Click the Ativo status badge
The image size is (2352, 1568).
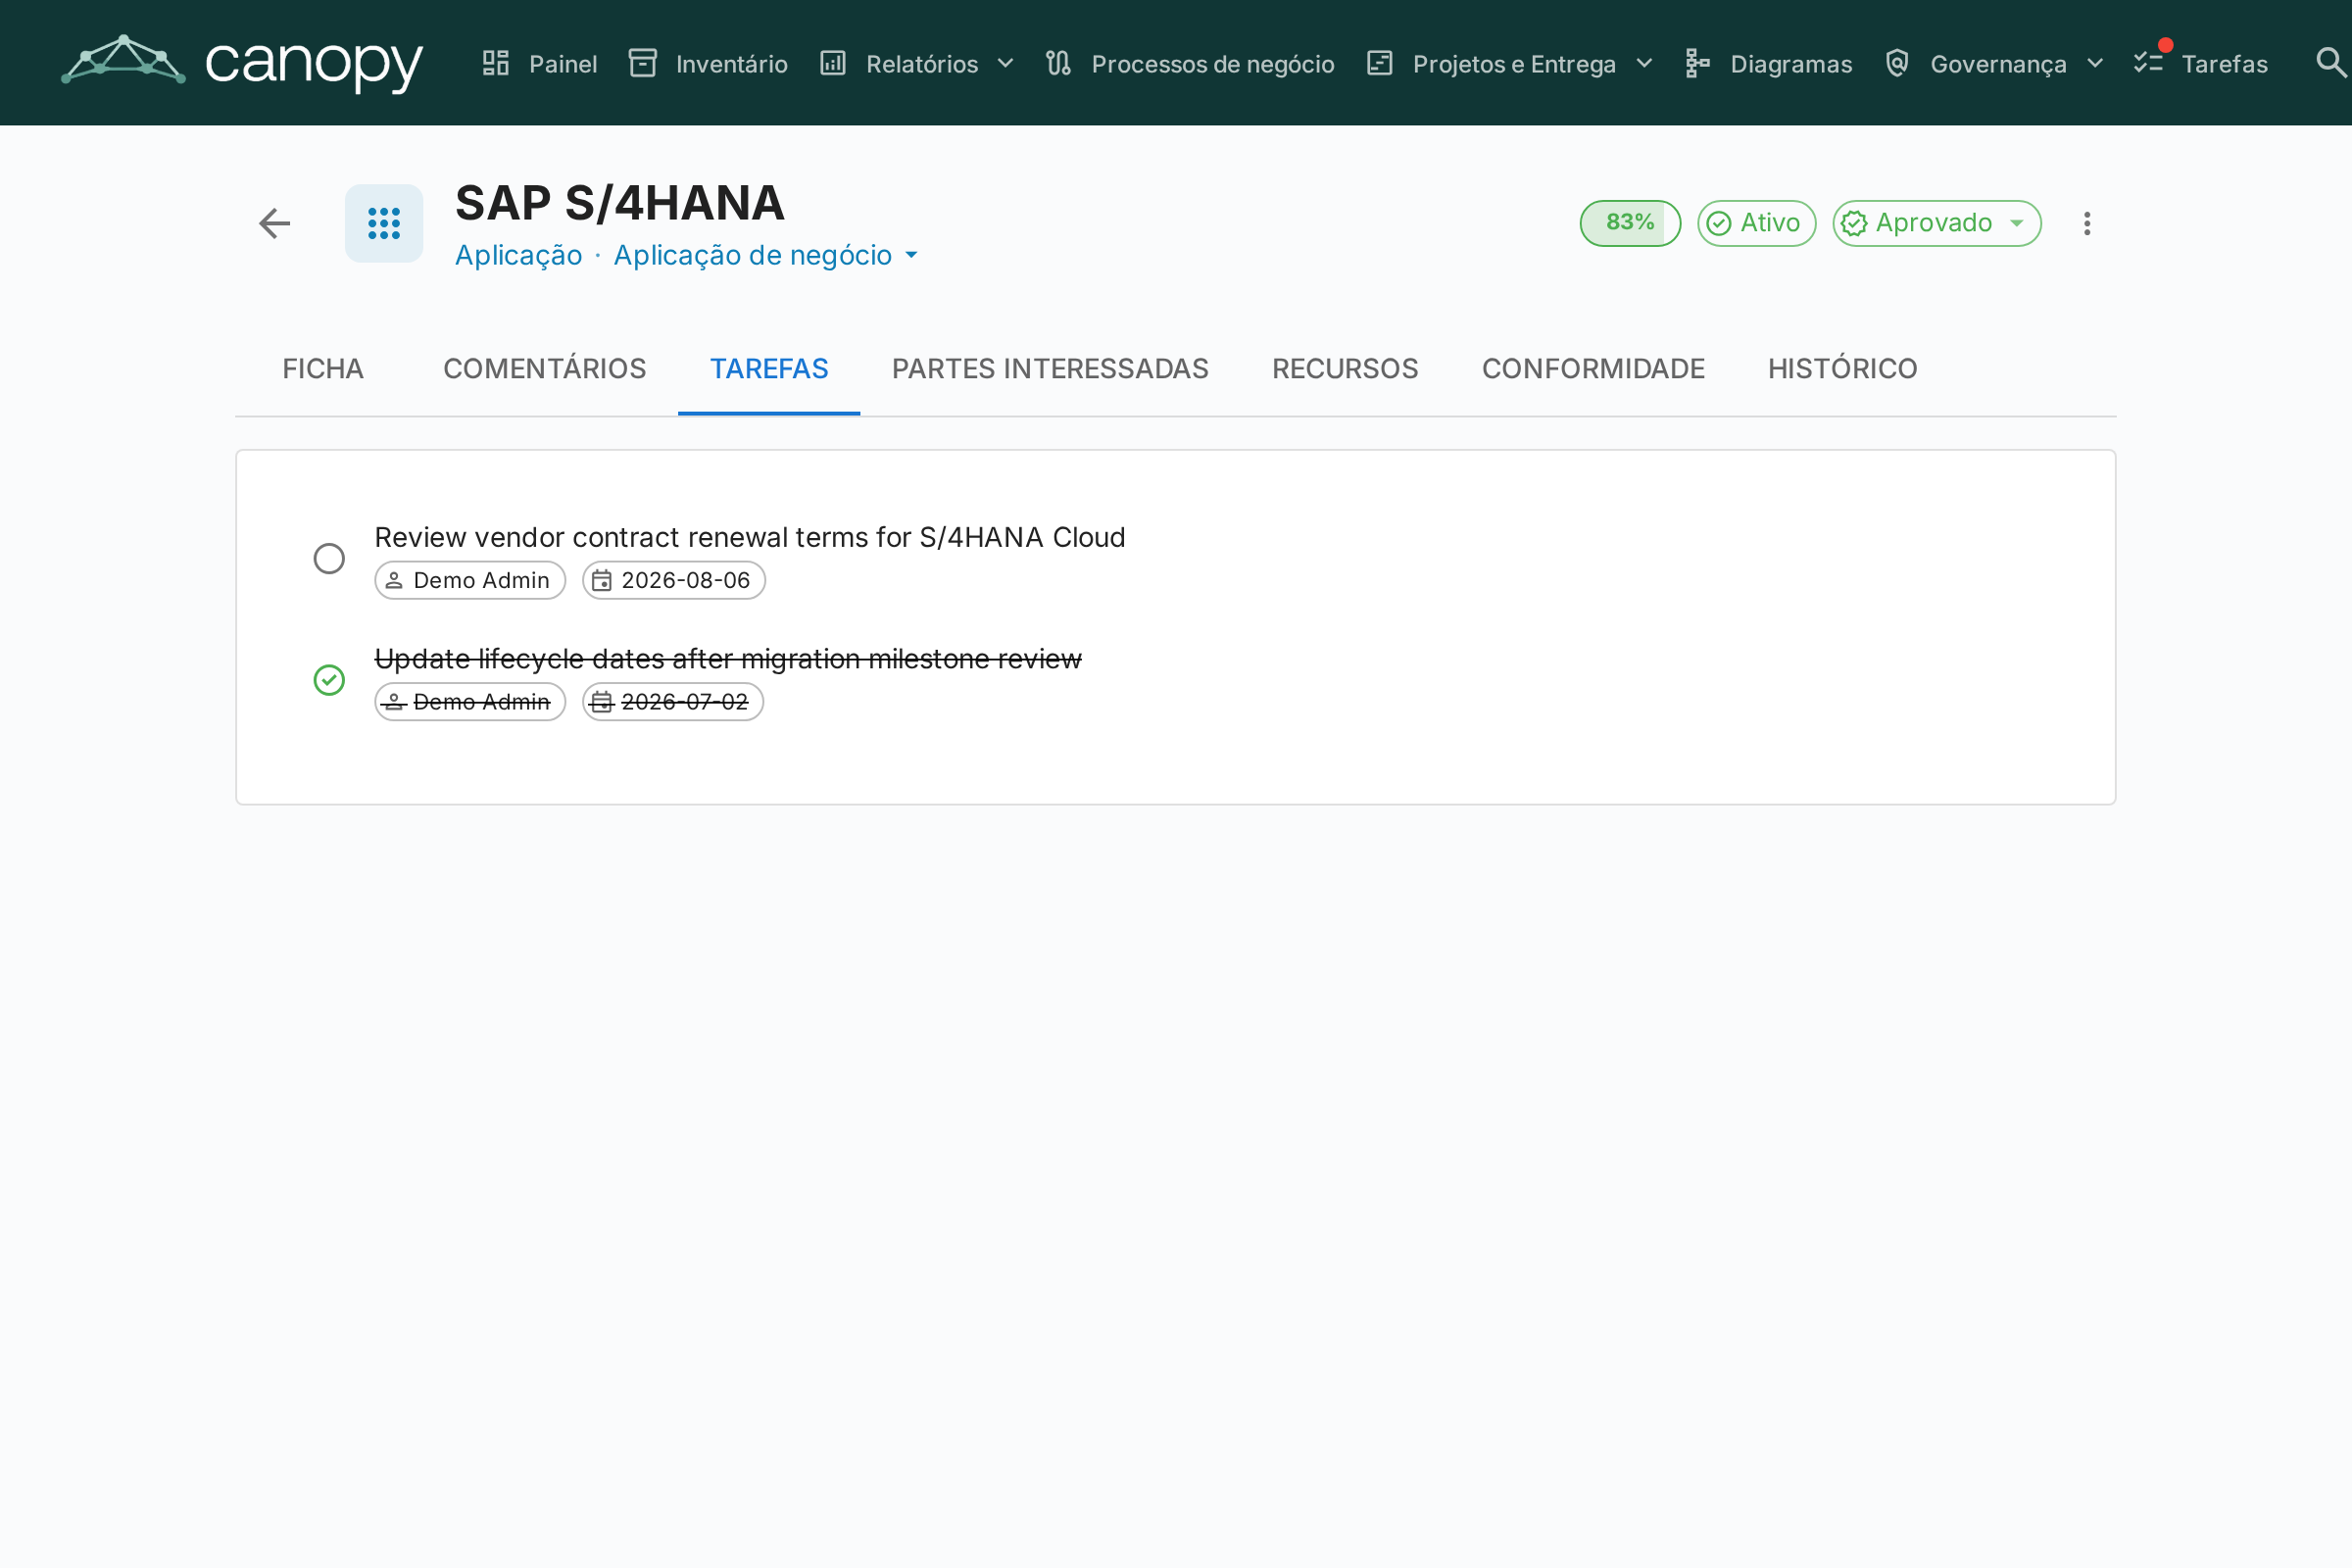click(1756, 223)
